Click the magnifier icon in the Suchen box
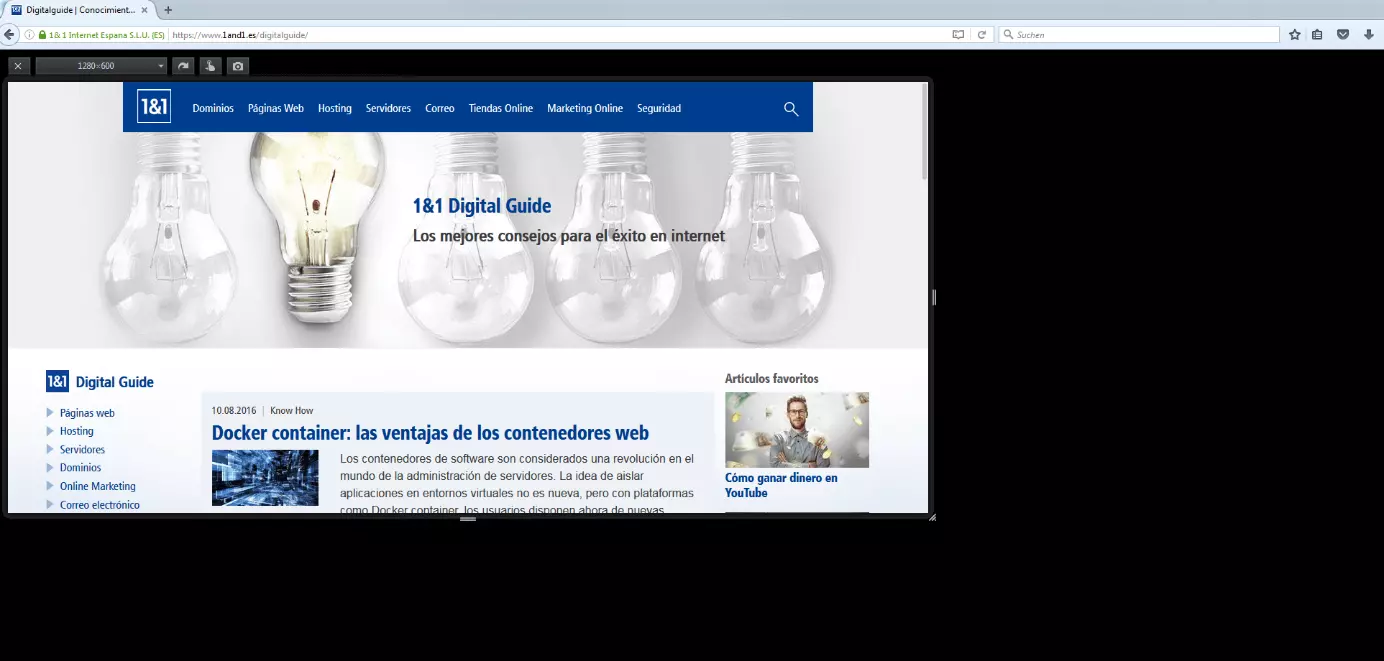The width and height of the screenshot is (1384, 661). coord(1008,35)
